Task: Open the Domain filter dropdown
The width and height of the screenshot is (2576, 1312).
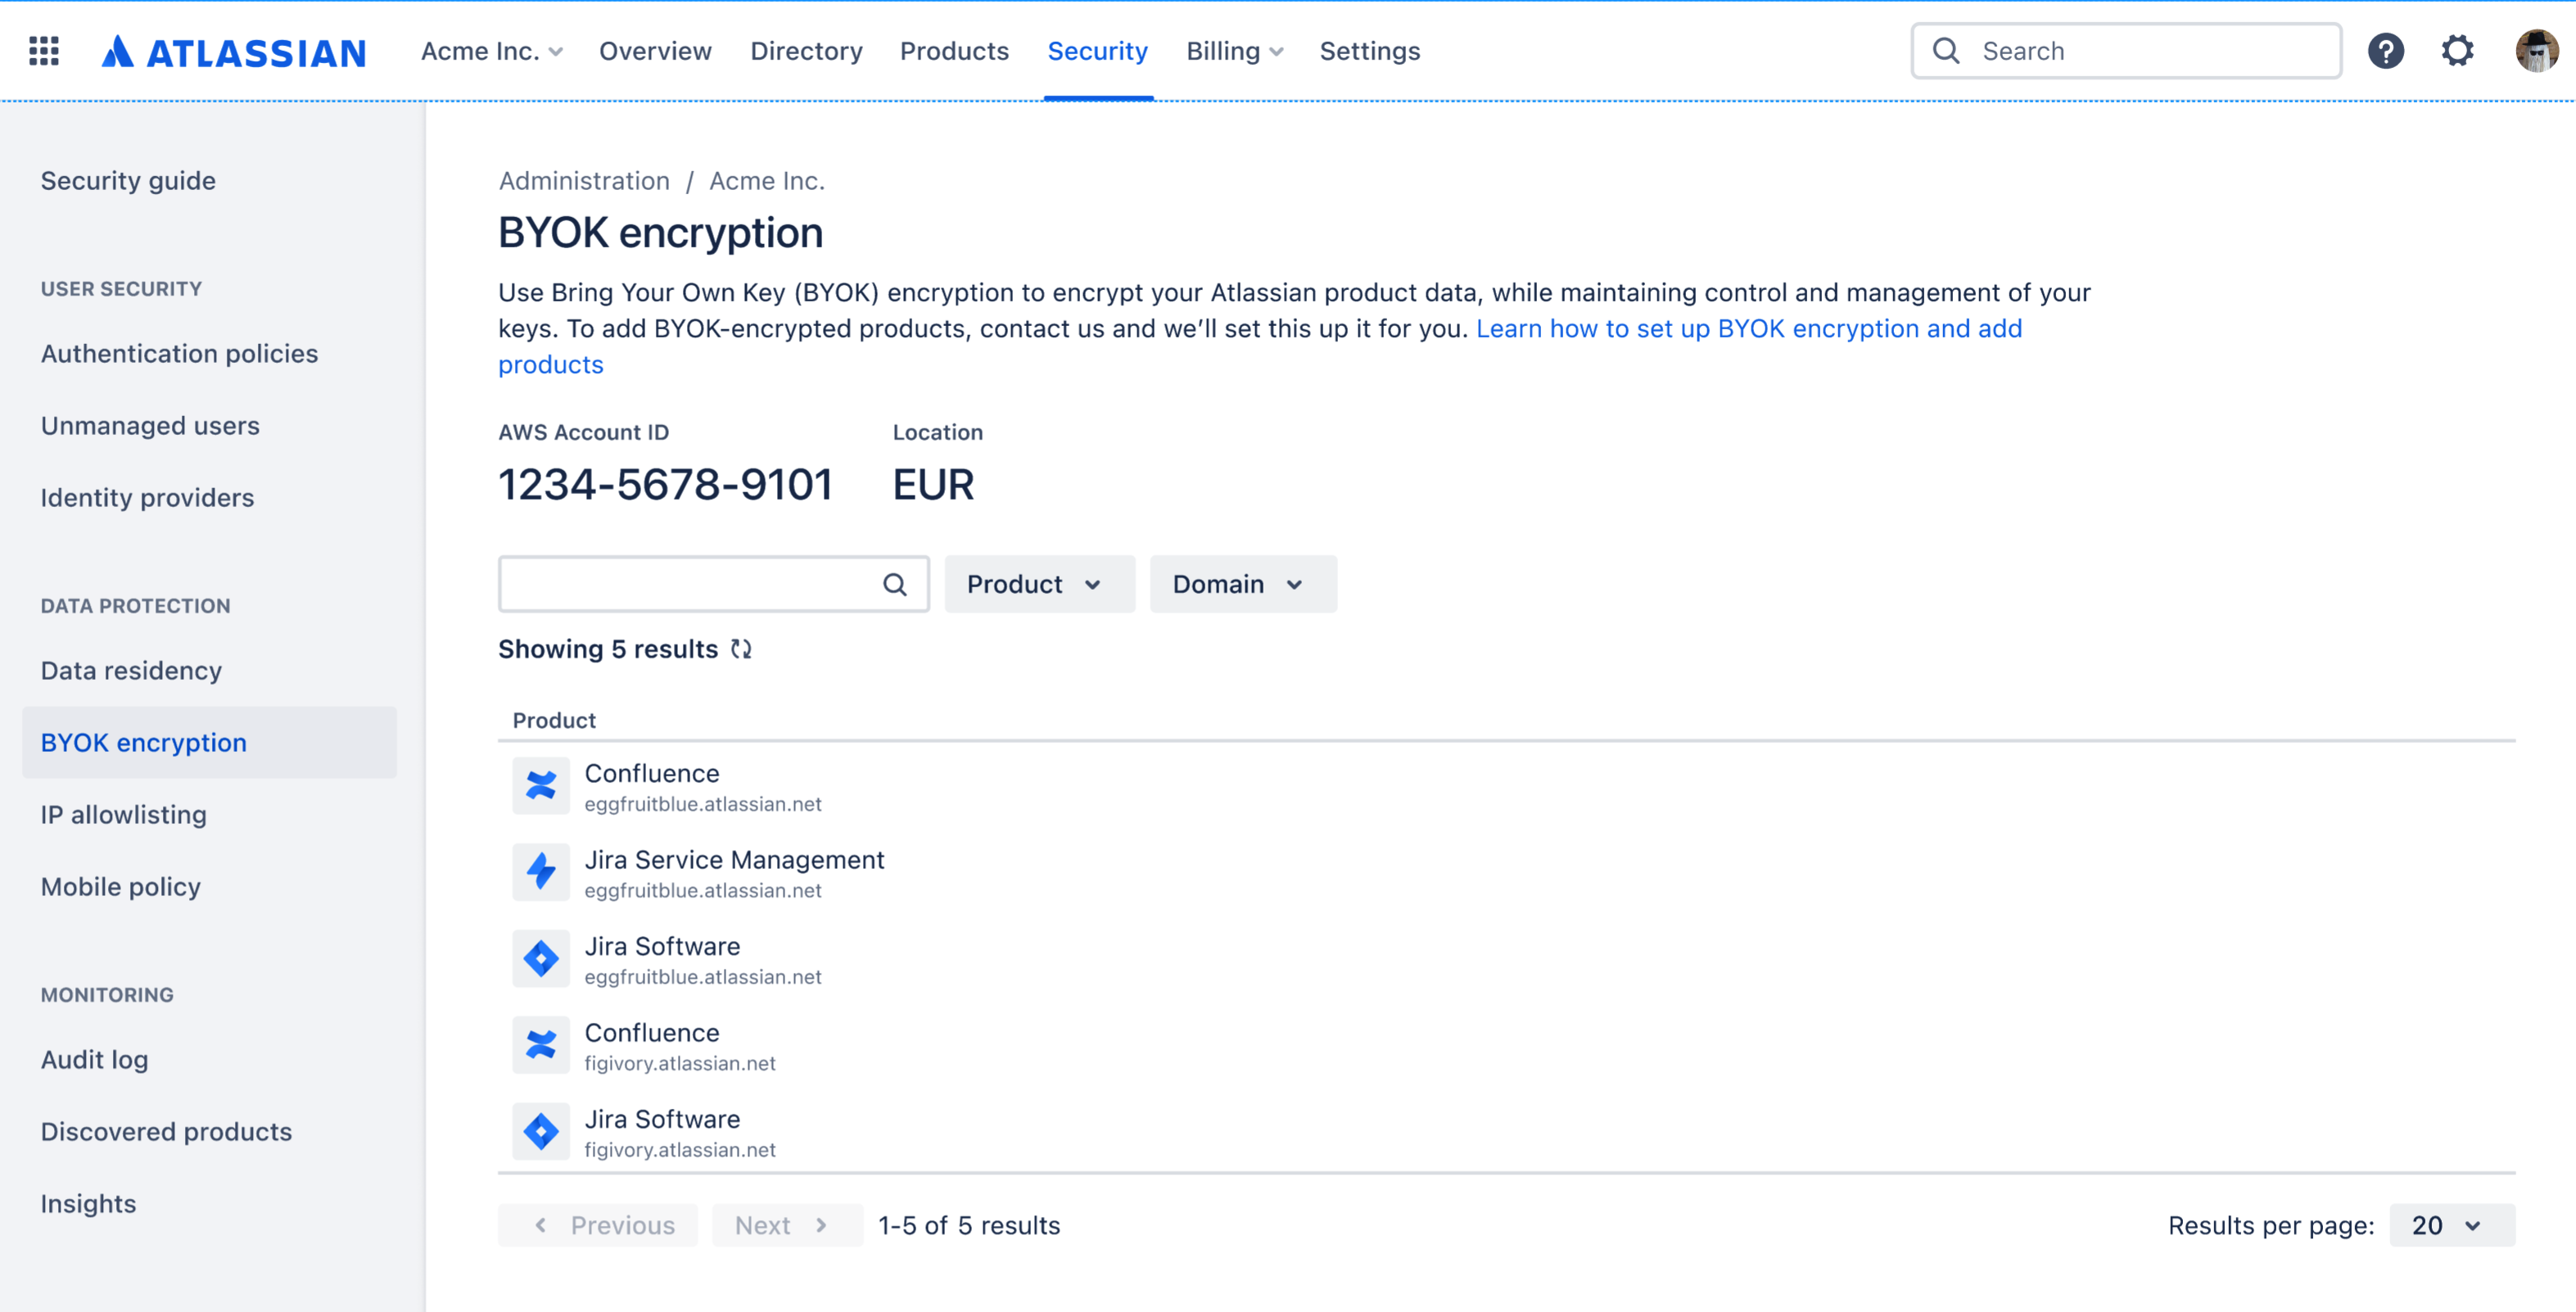Action: 1242,584
